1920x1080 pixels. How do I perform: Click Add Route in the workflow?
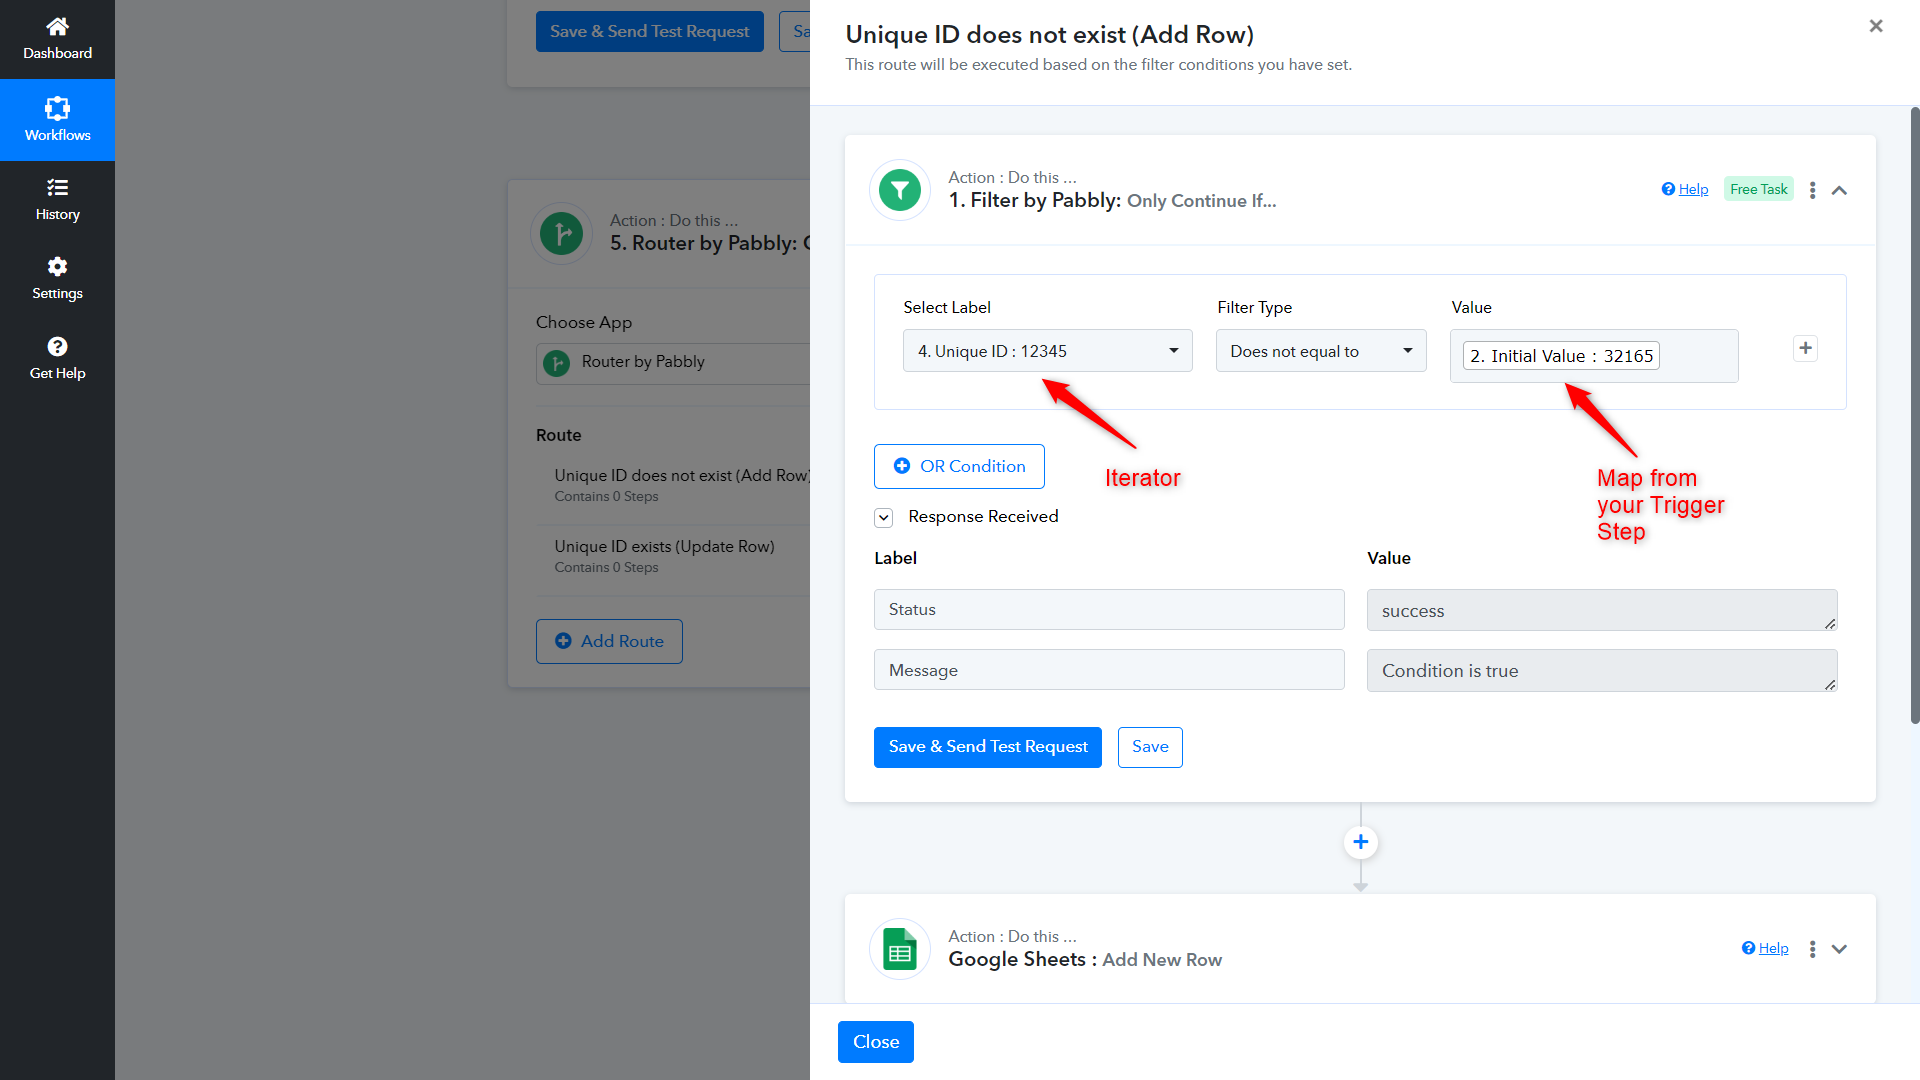tap(609, 641)
